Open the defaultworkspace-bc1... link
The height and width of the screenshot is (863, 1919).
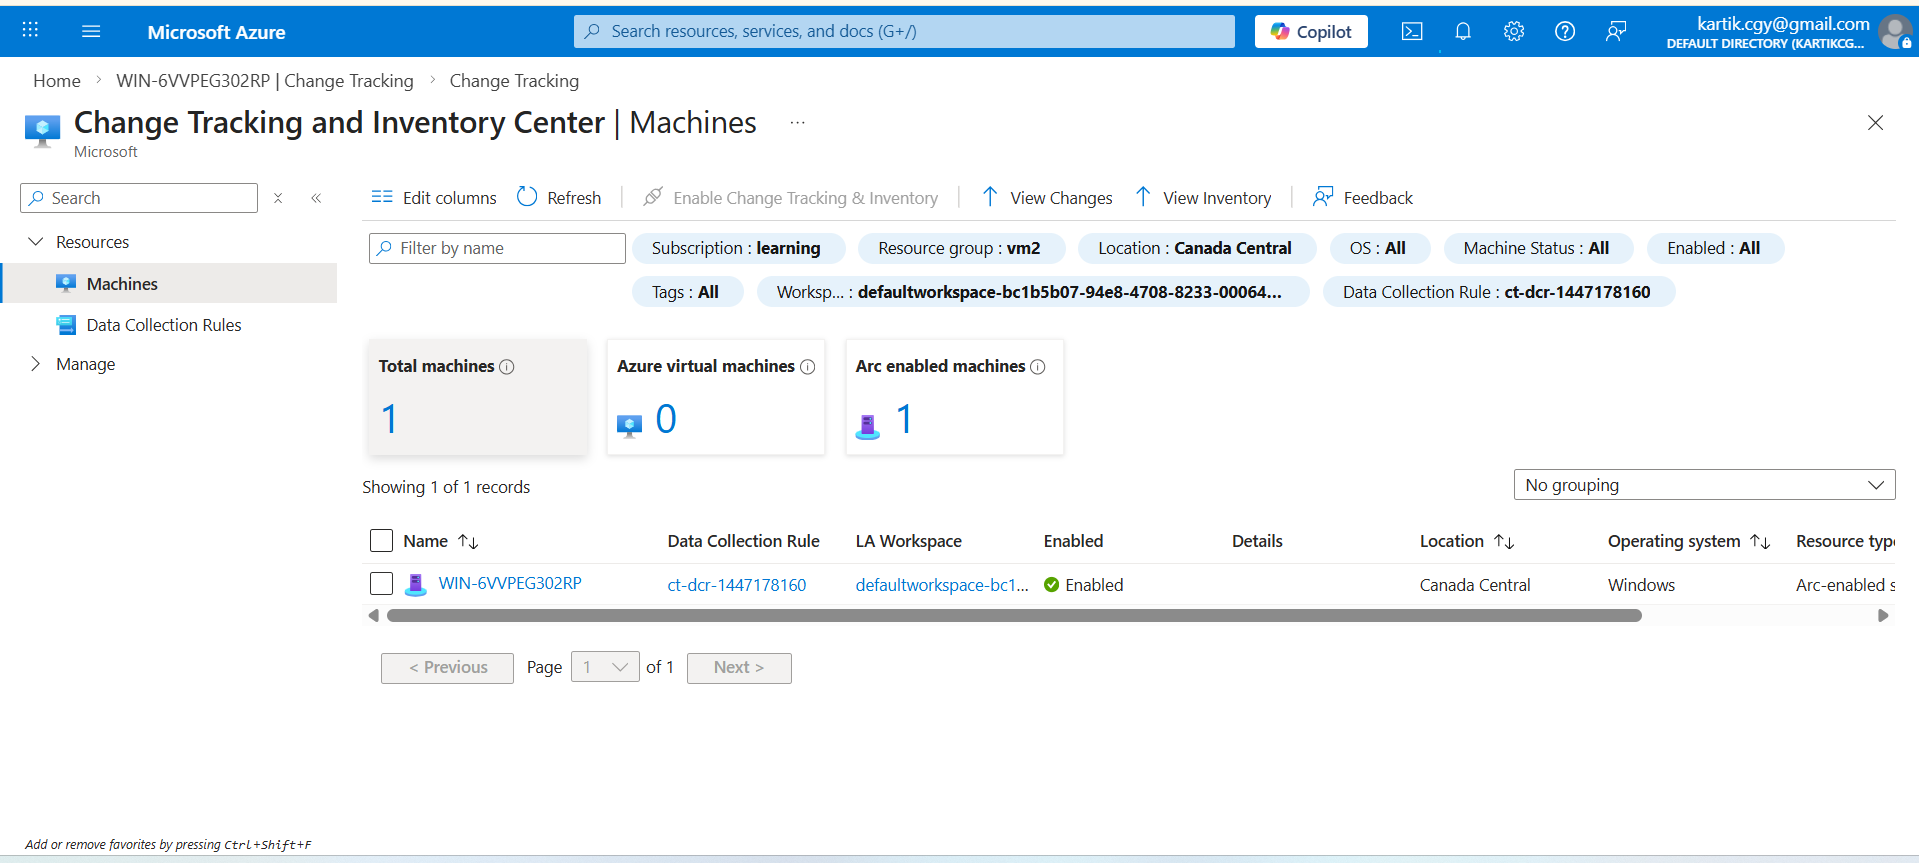[942, 585]
